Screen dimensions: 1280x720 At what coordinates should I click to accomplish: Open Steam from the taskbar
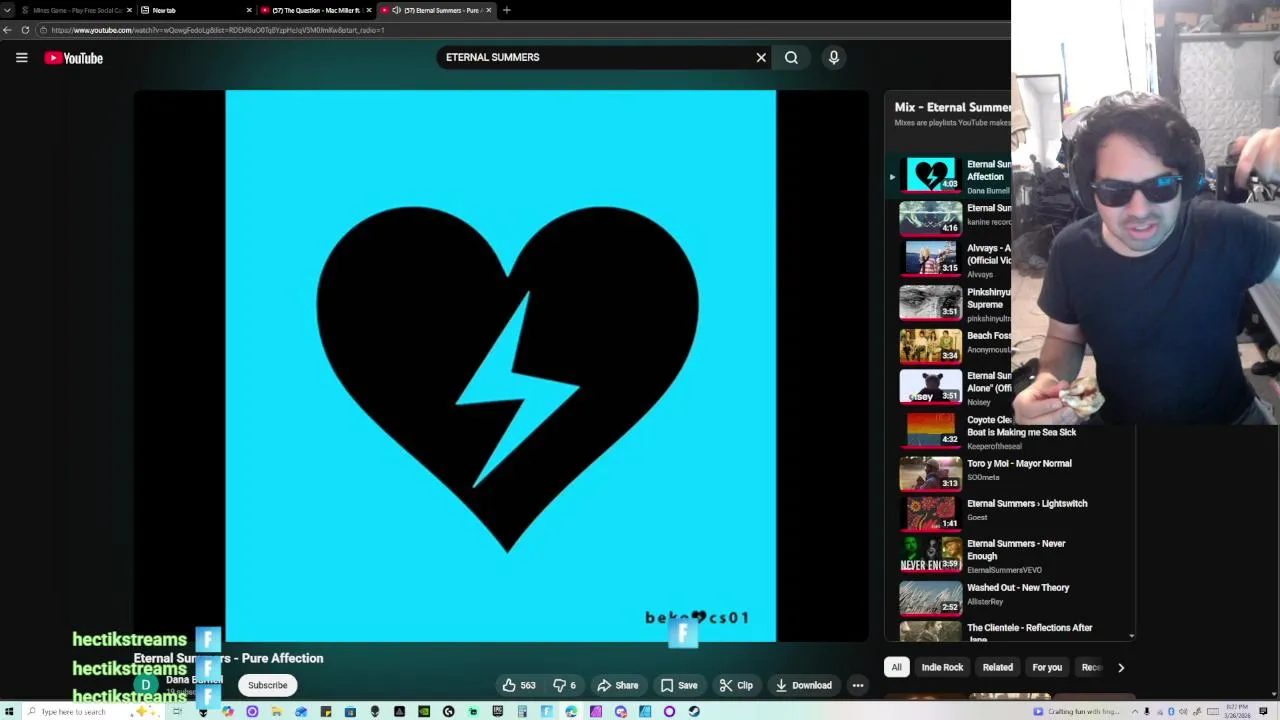coord(694,712)
